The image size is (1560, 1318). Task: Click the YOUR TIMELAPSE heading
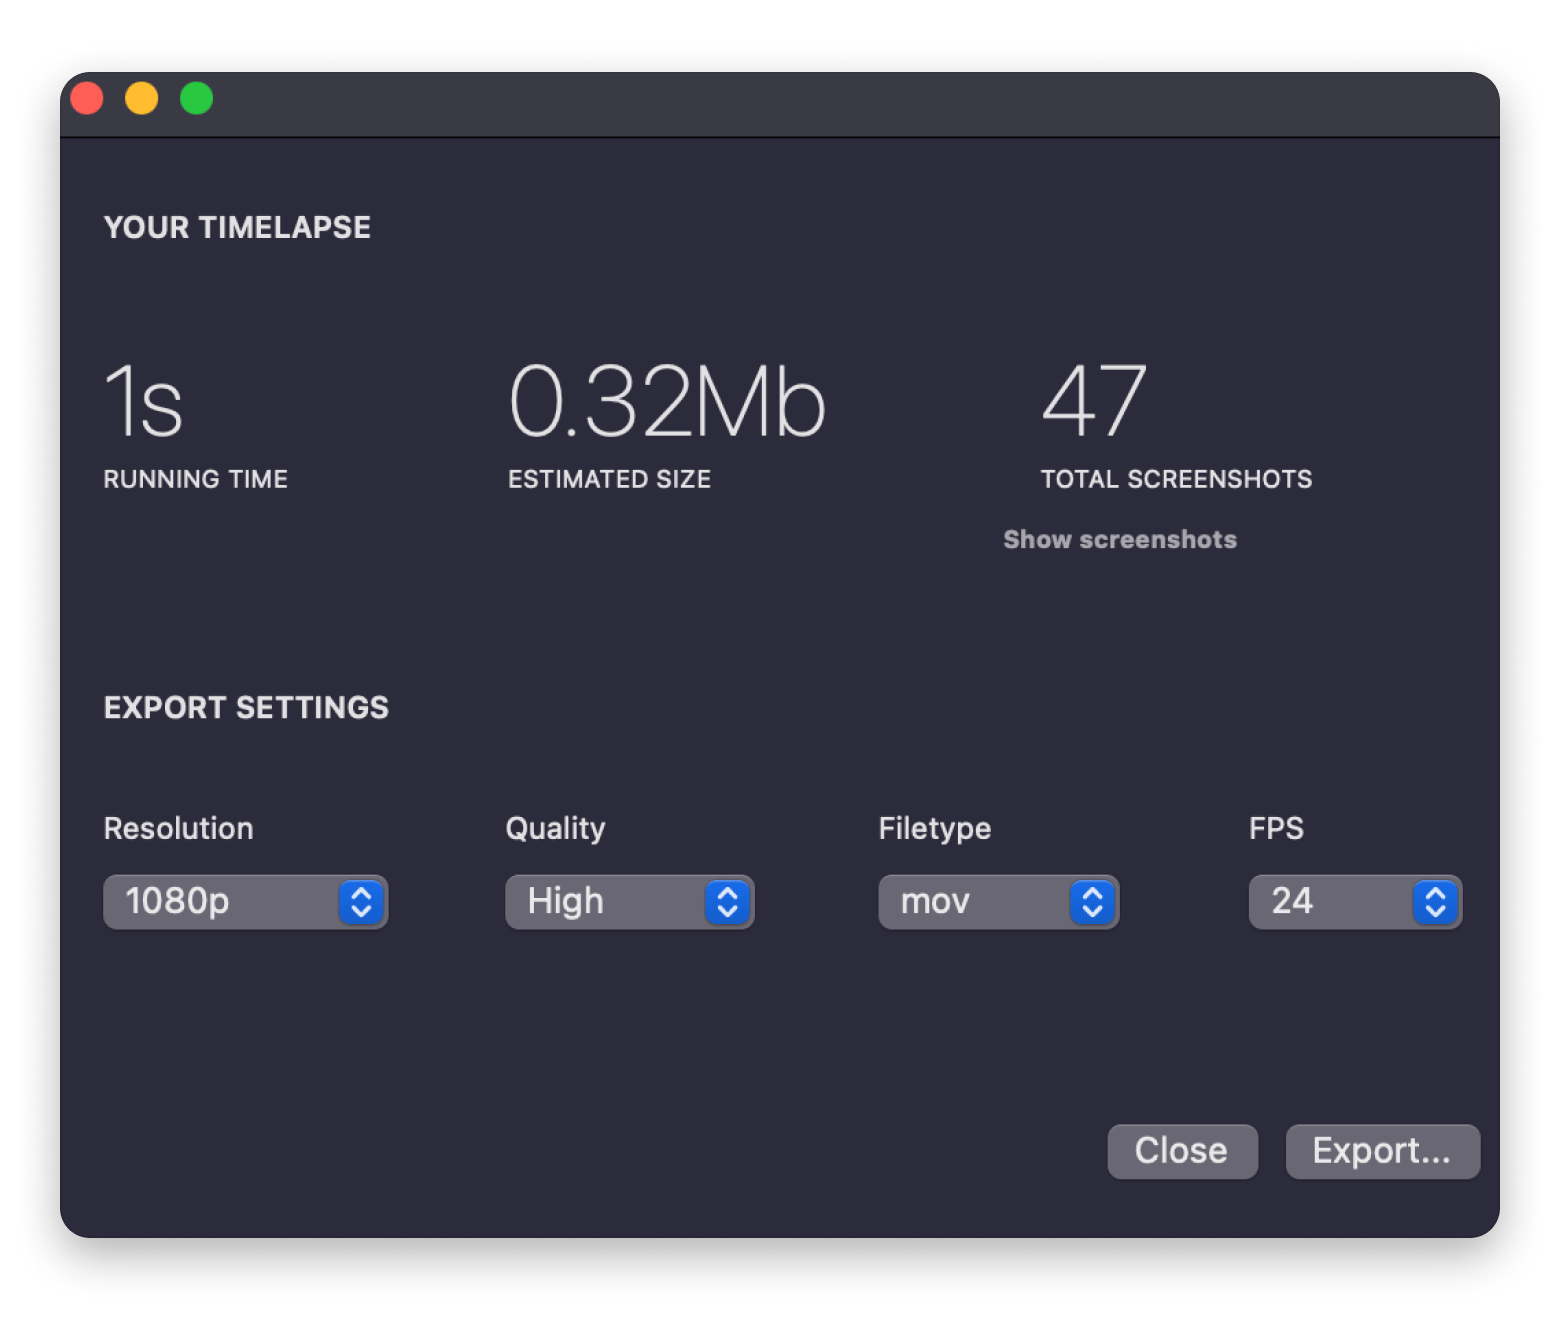point(237,228)
